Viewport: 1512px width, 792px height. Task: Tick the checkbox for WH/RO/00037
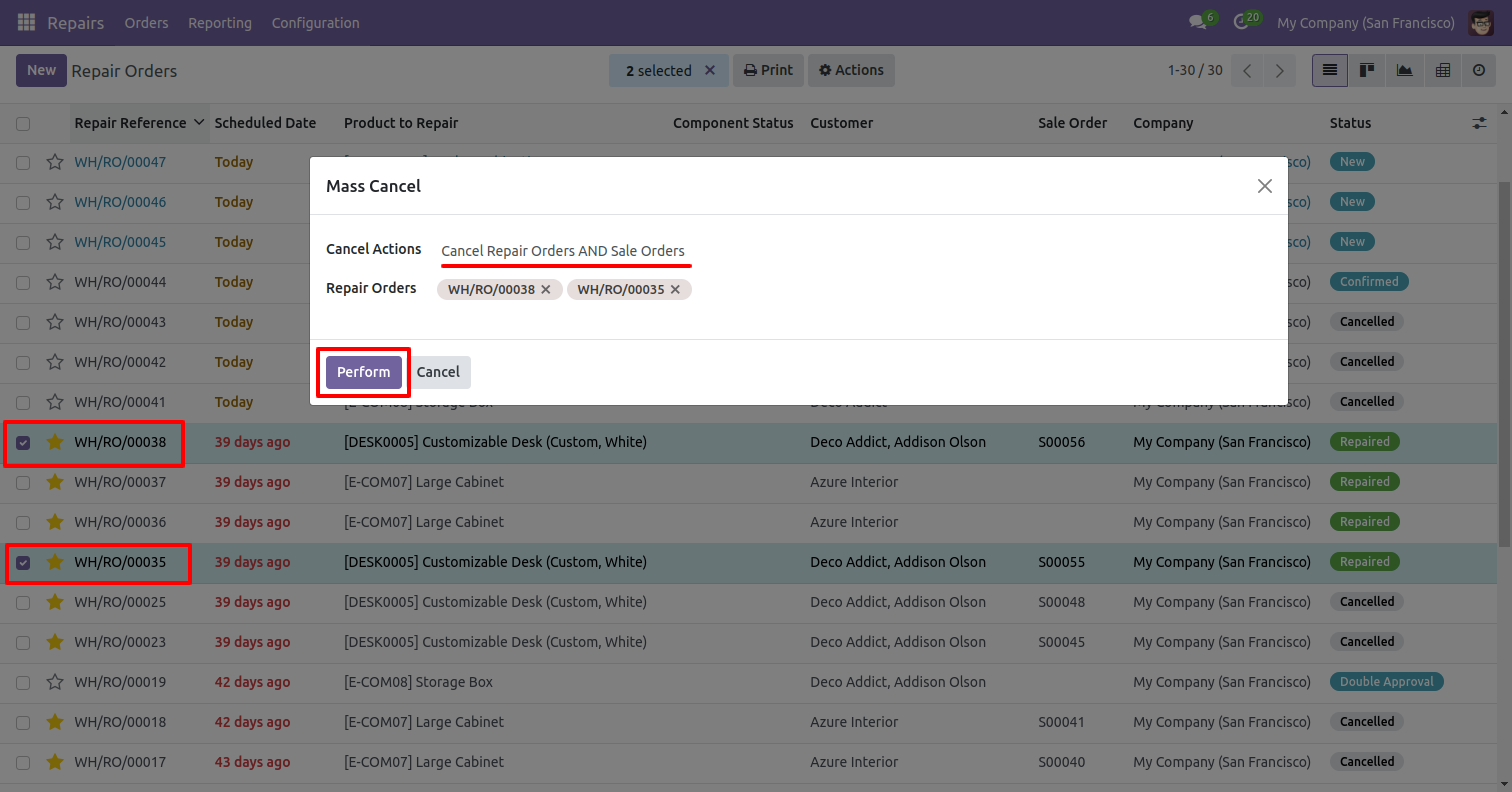pos(23,482)
